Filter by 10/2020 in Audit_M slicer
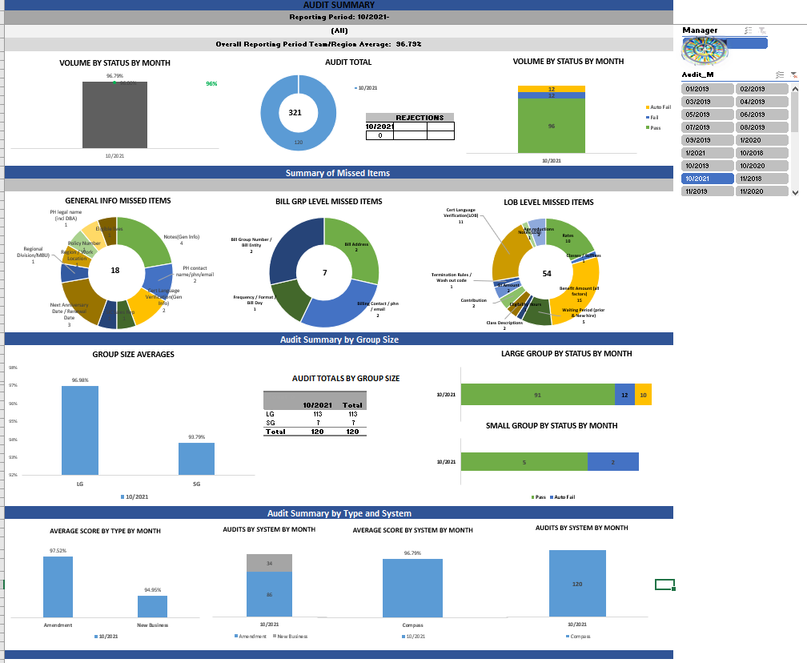 point(762,166)
